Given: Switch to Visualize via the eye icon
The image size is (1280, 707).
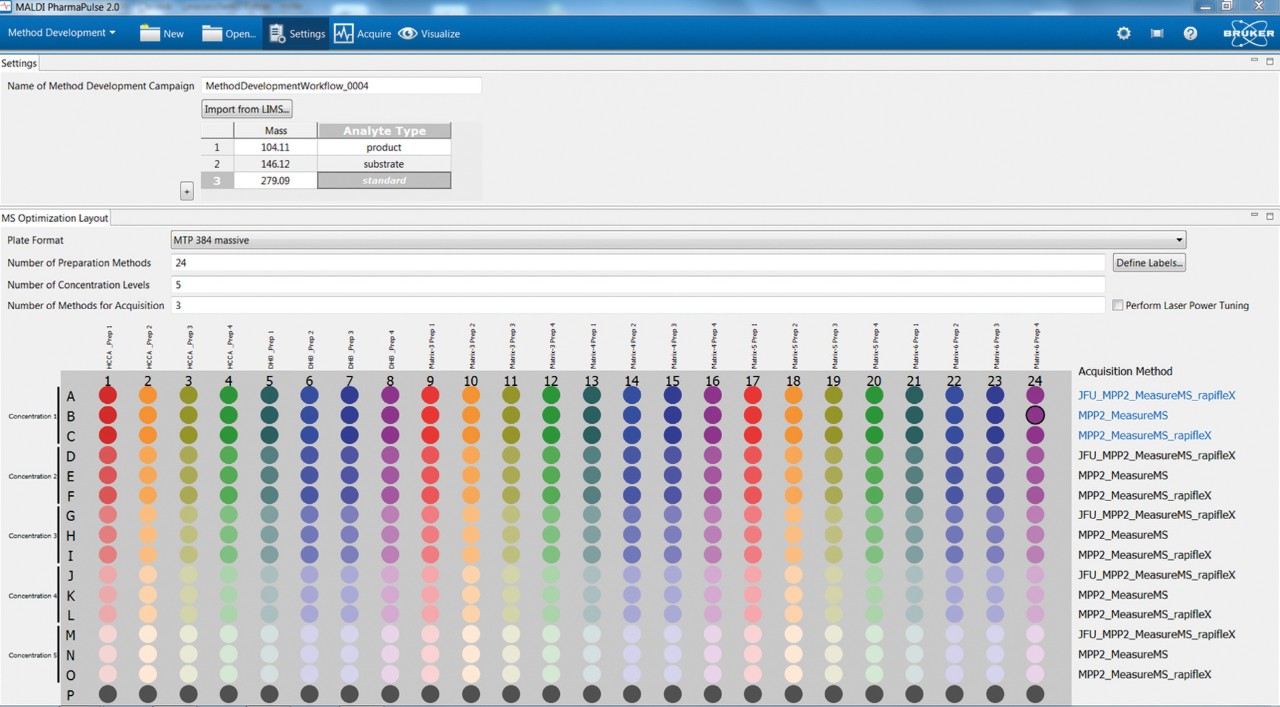Looking at the screenshot, I should pyautogui.click(x=408, y=32).
